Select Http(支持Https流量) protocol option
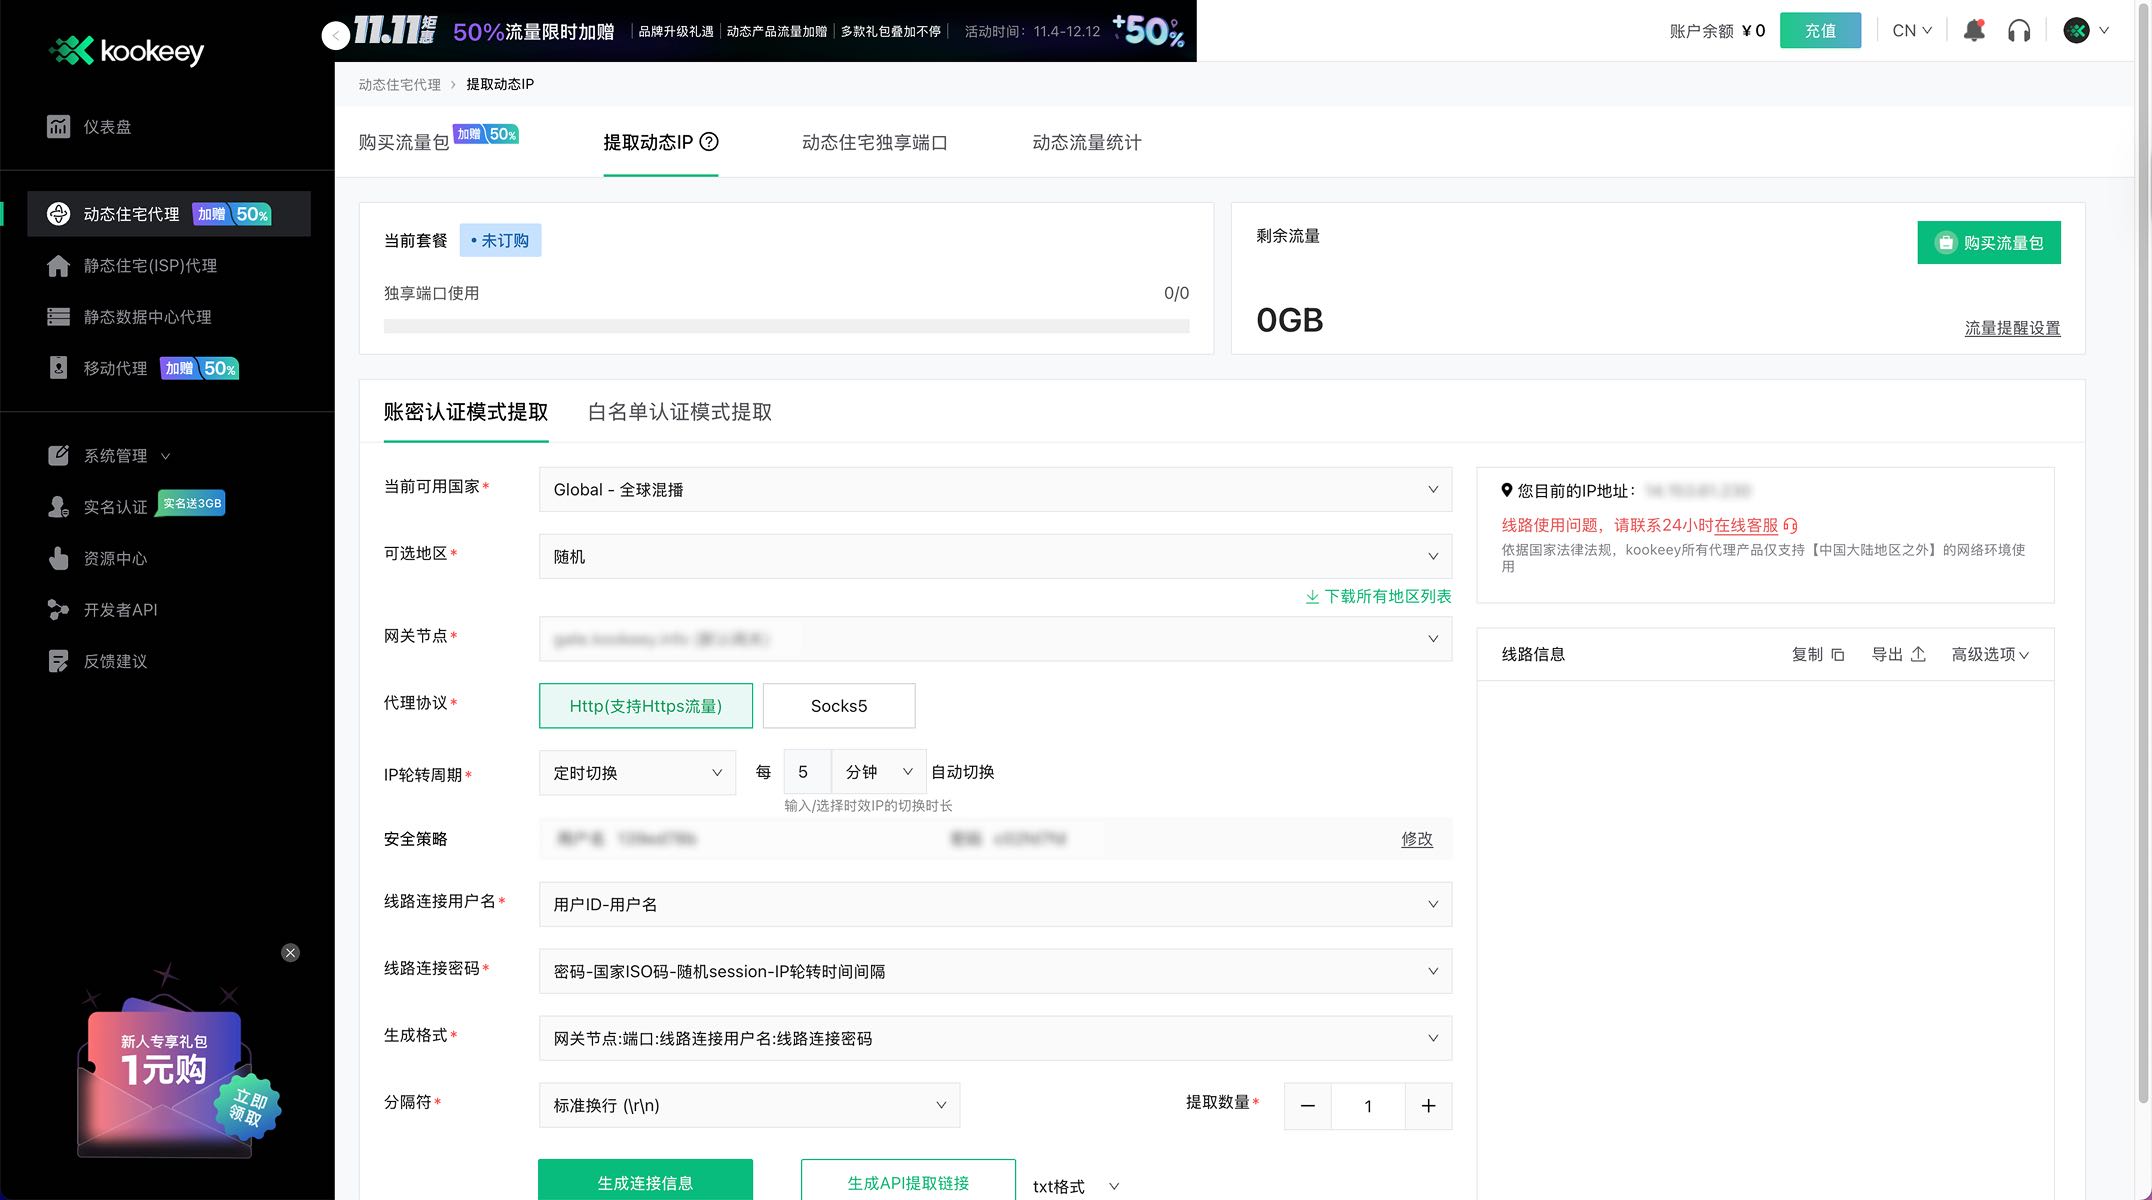 pos(645,706)
